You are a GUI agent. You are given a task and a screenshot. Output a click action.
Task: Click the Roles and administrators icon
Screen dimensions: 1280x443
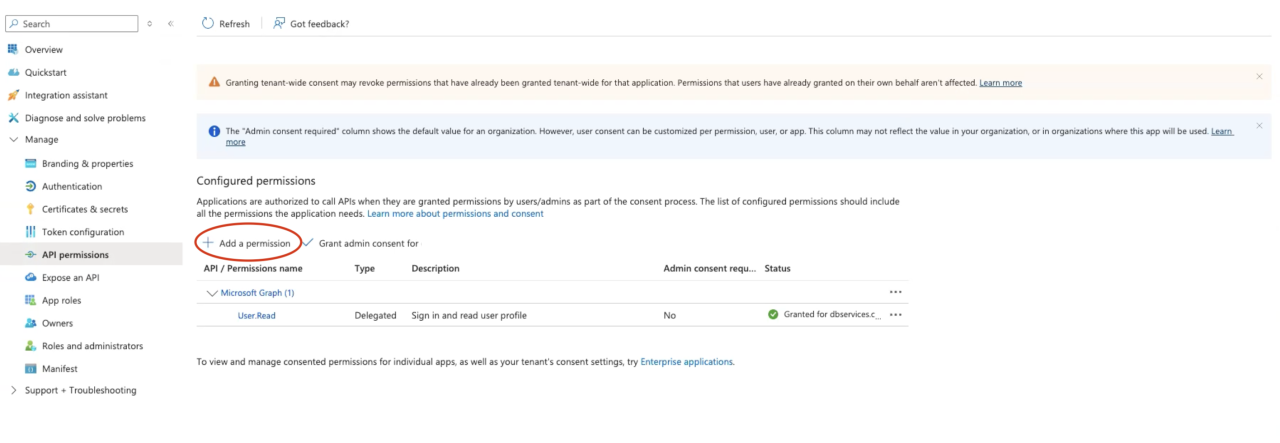tap(31, 346)
